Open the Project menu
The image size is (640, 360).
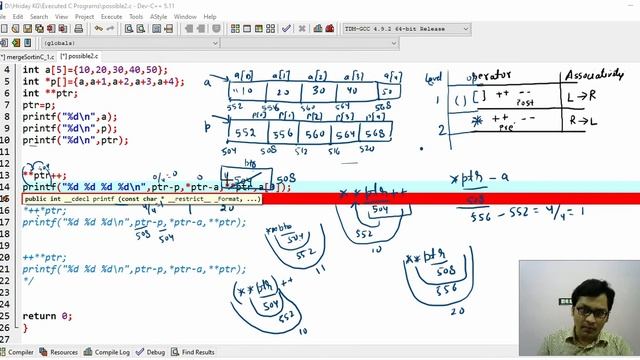click(x=84, y=17)
